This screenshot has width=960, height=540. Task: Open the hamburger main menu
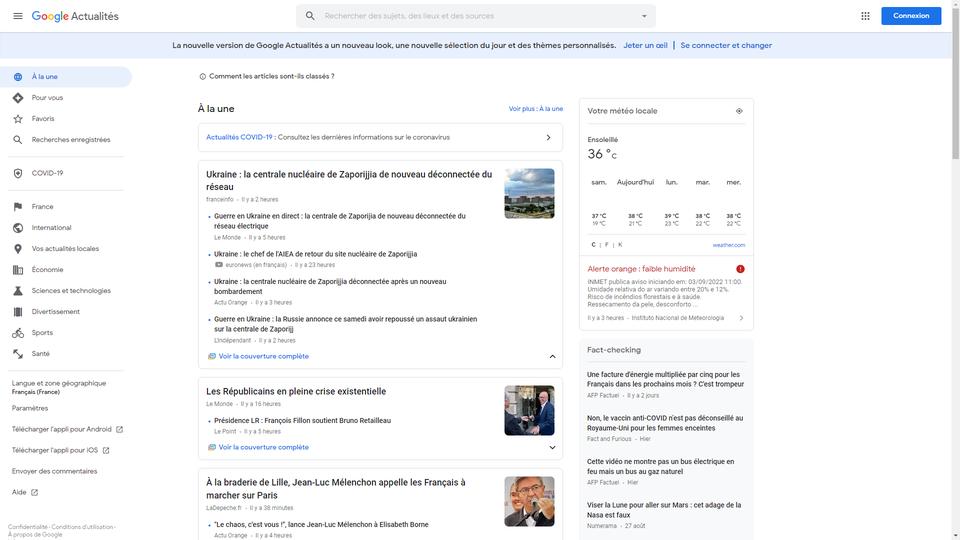click(18, 16)
